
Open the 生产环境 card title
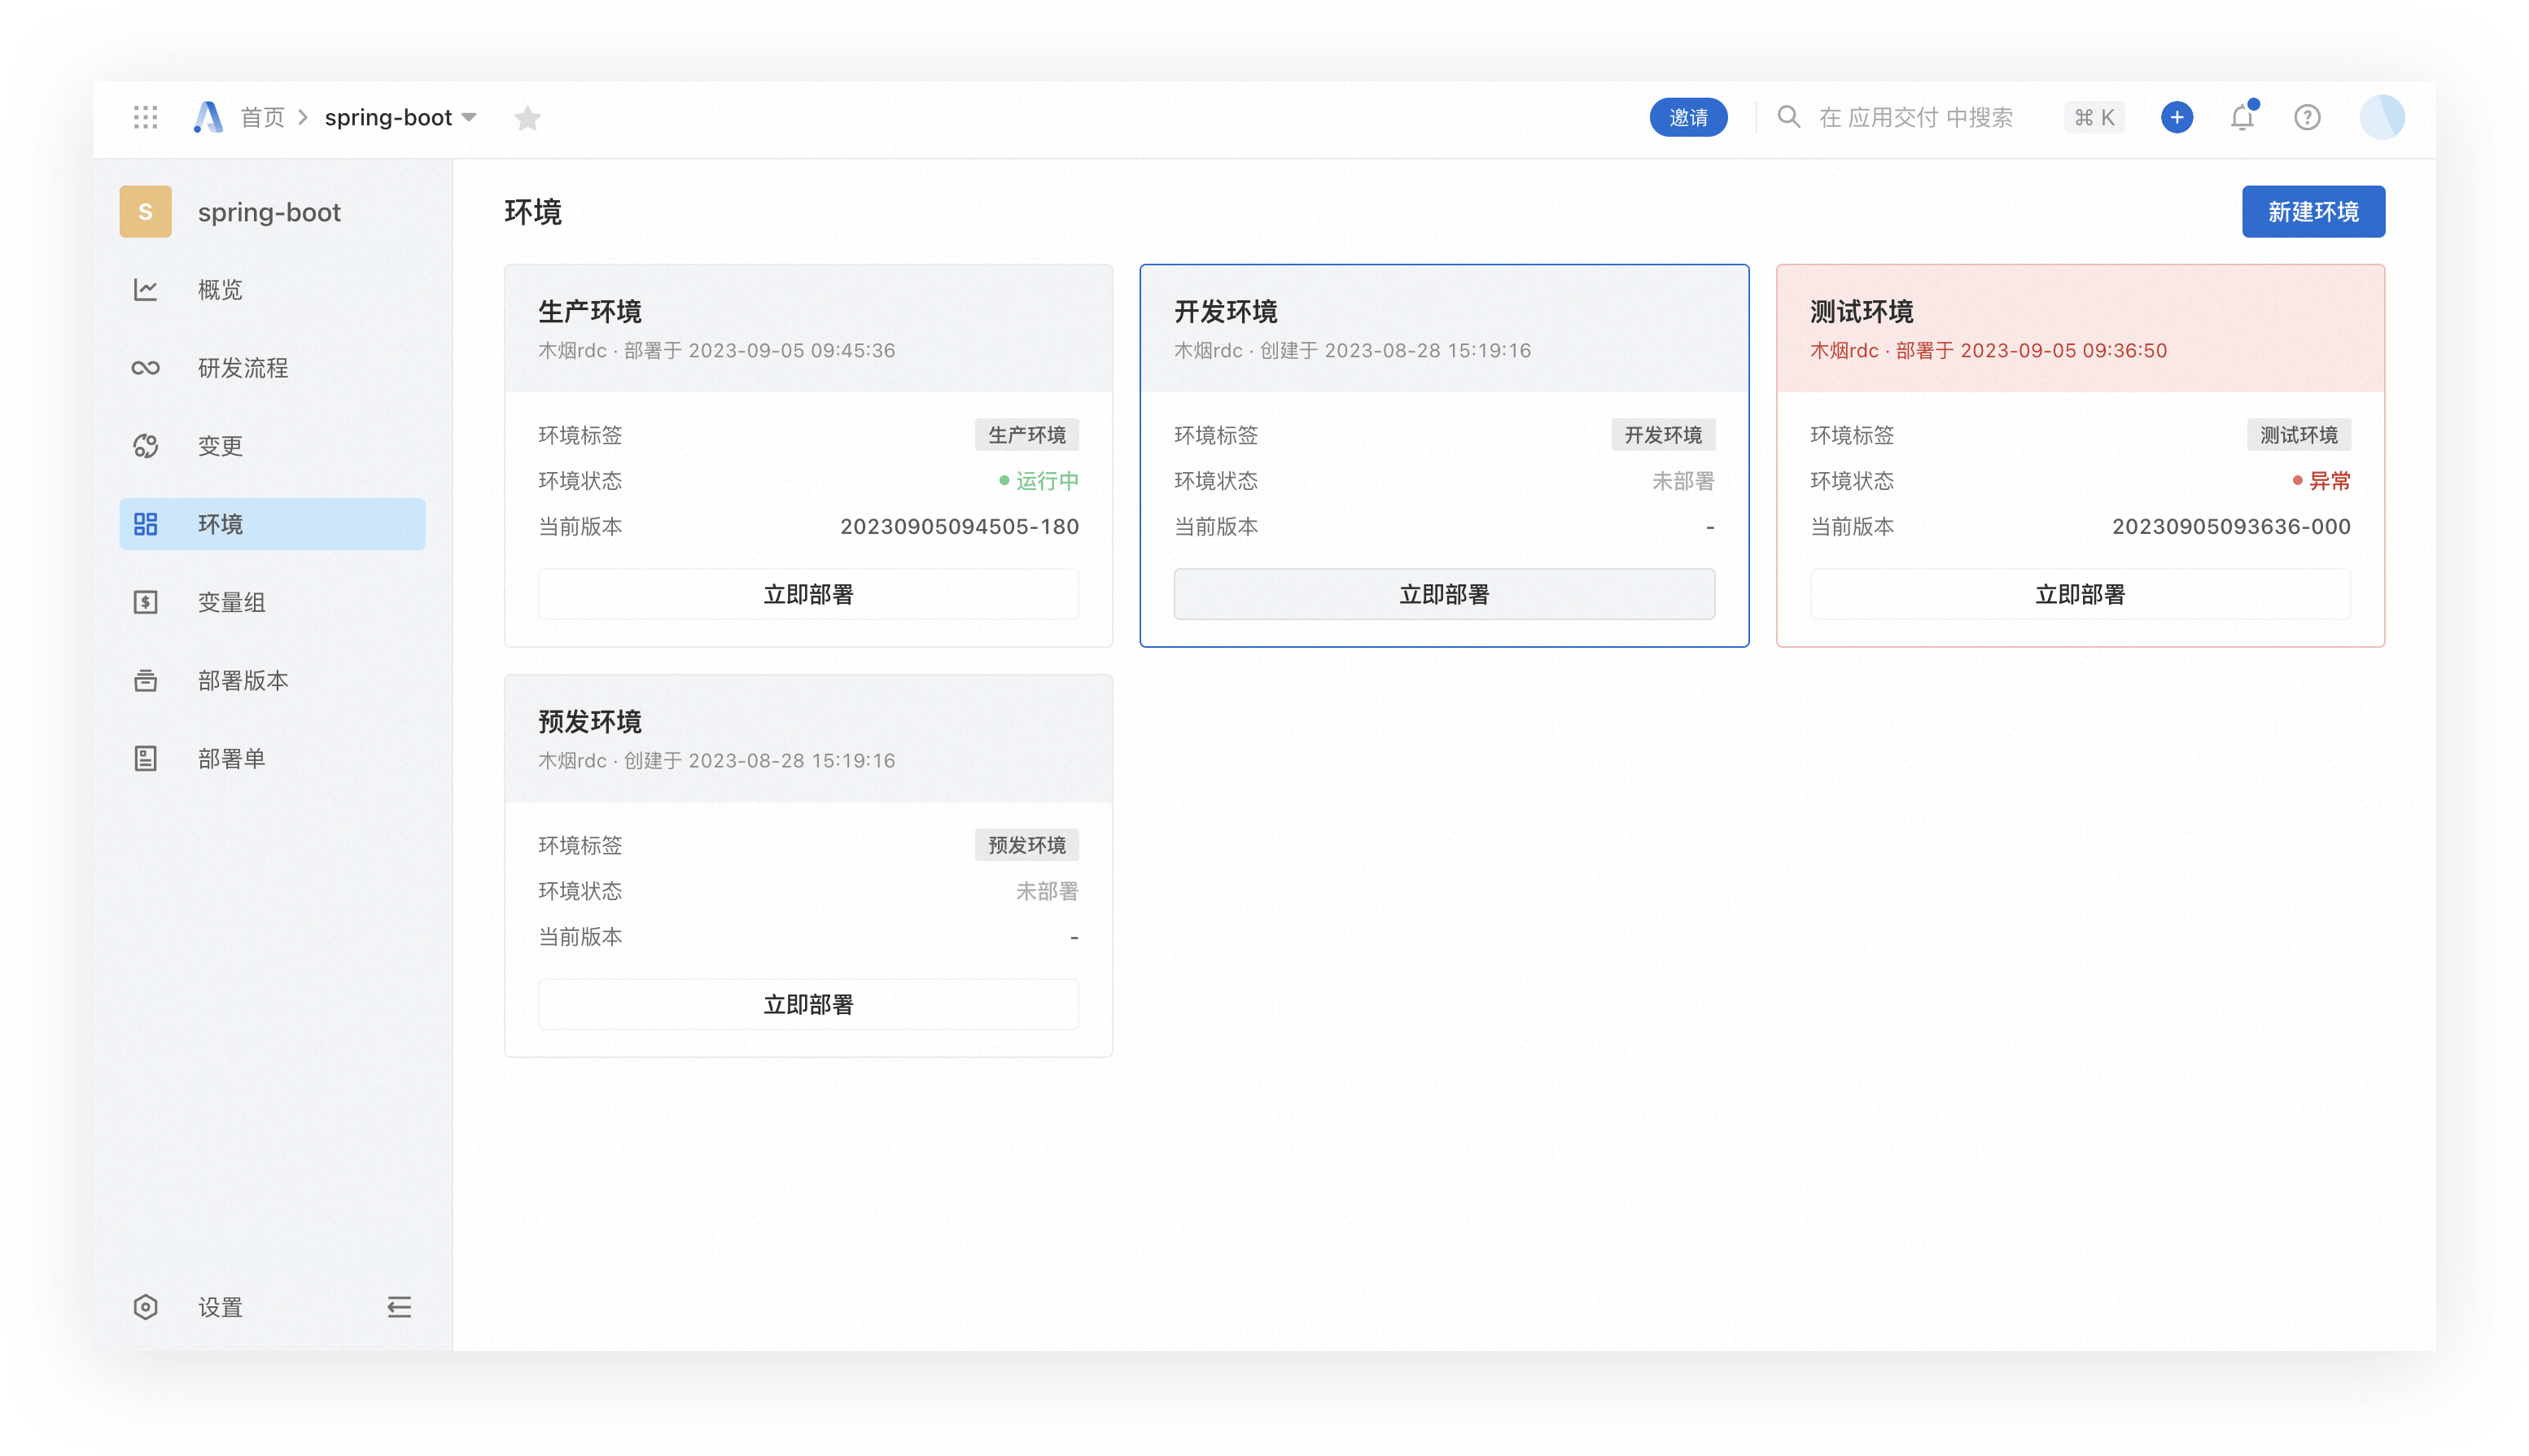[x=590, y=311]
